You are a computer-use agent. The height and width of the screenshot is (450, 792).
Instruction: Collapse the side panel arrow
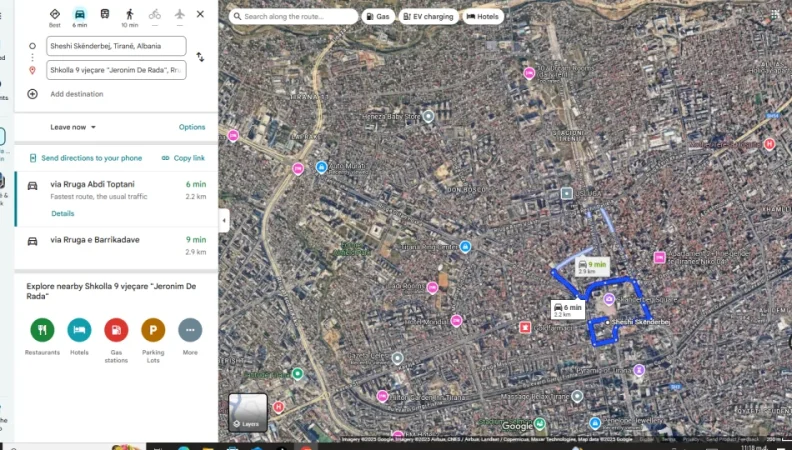click(224, 220)
